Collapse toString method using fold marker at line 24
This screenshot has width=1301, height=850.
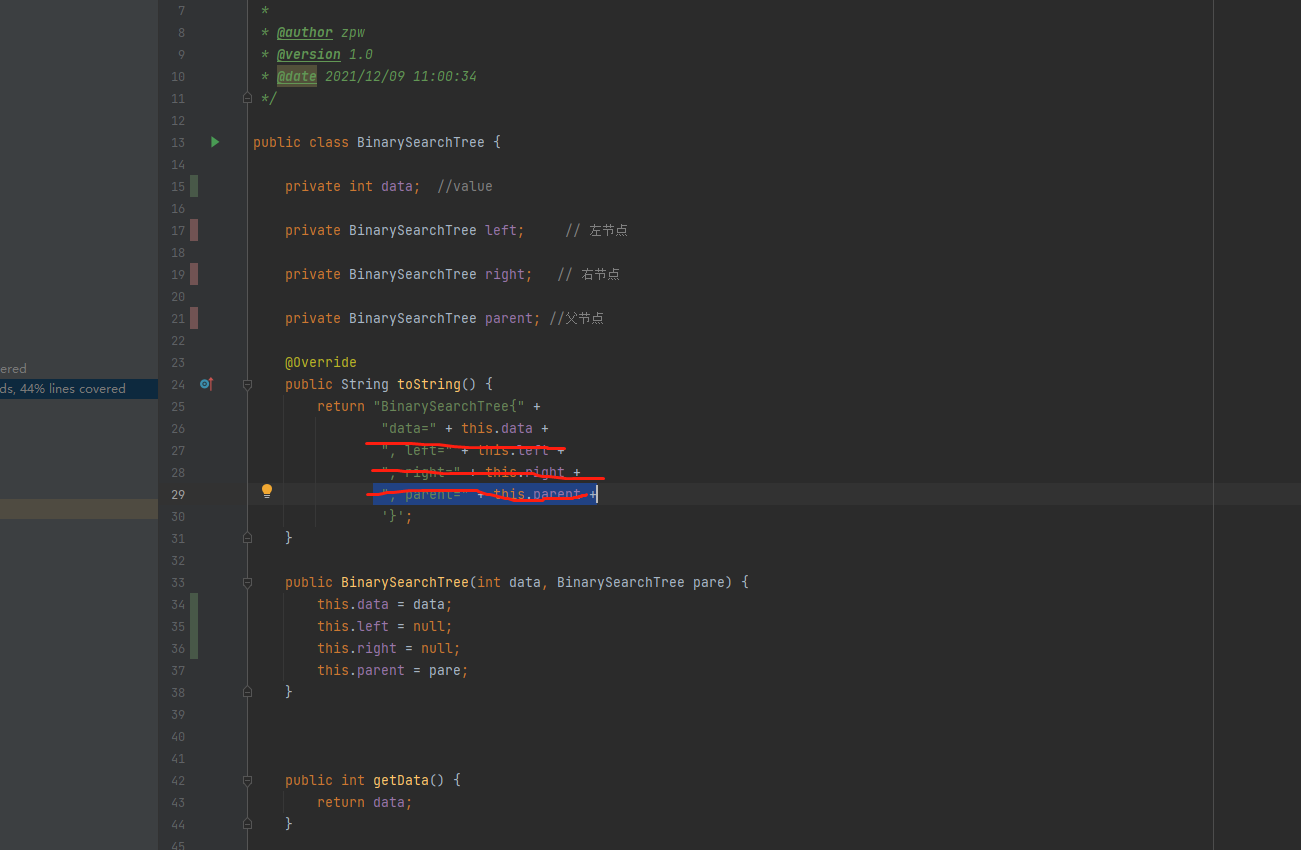pyautogui.click(x=247, y=384)
